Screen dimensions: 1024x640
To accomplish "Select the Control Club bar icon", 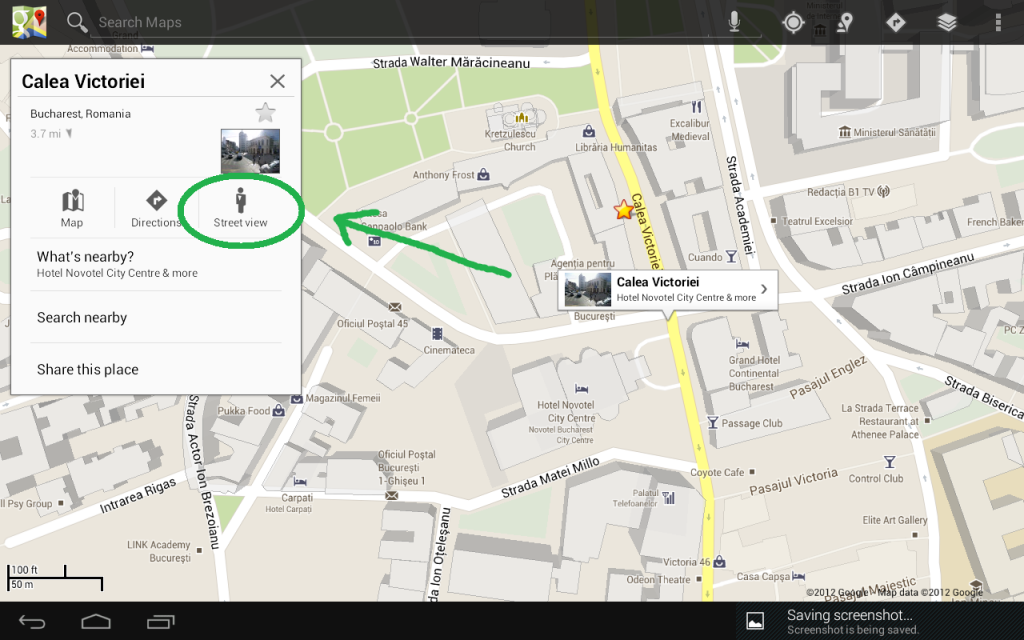I will coord(889,462).
